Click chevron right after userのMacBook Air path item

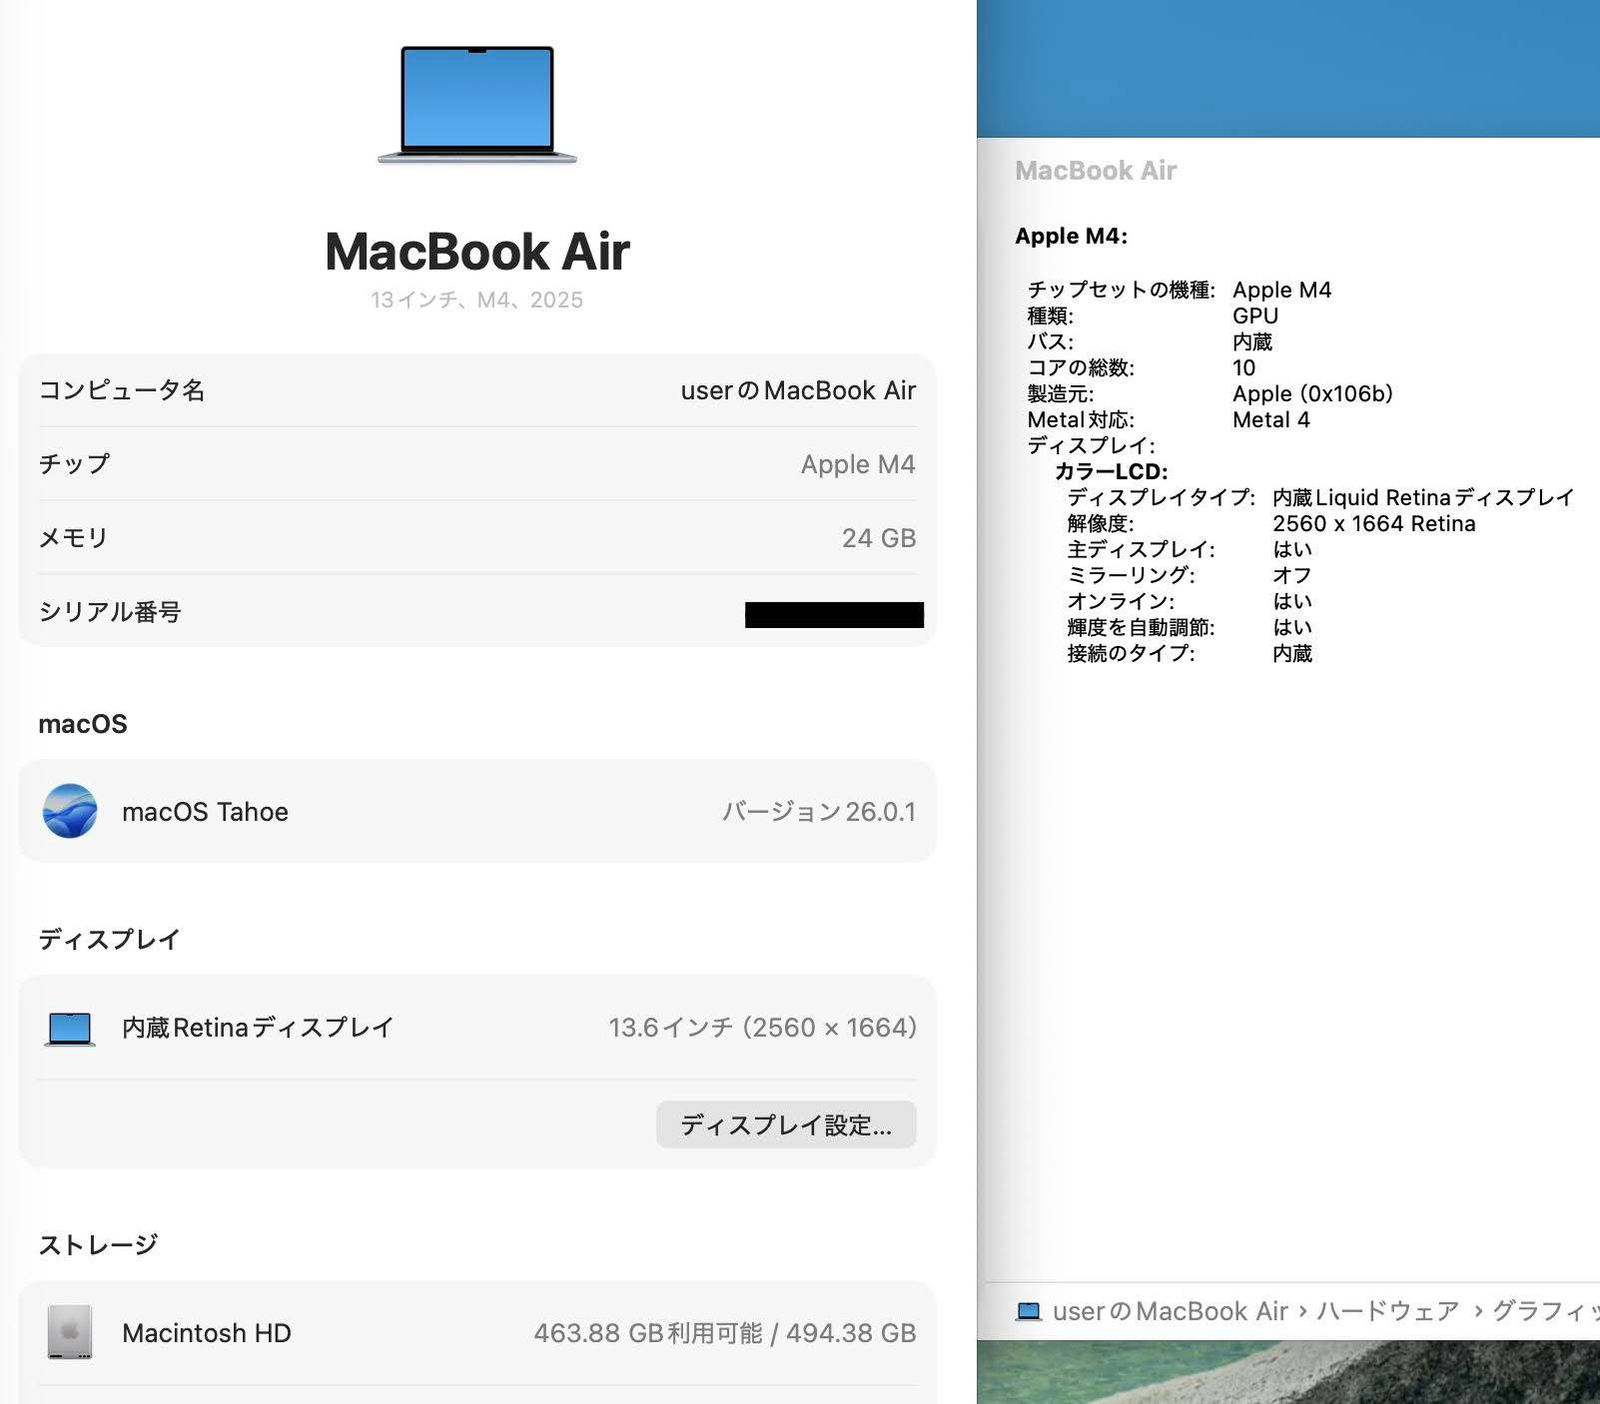(1303, 1311)
